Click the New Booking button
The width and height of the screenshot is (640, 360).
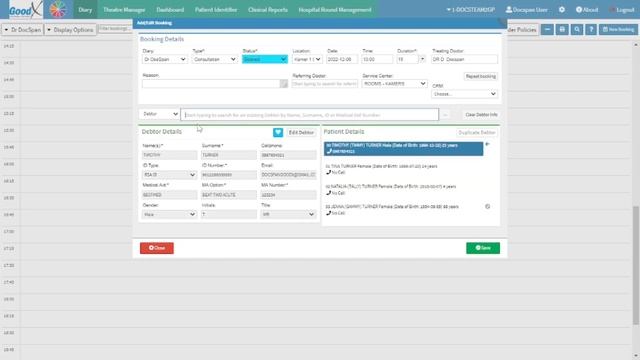coord(618,29)
